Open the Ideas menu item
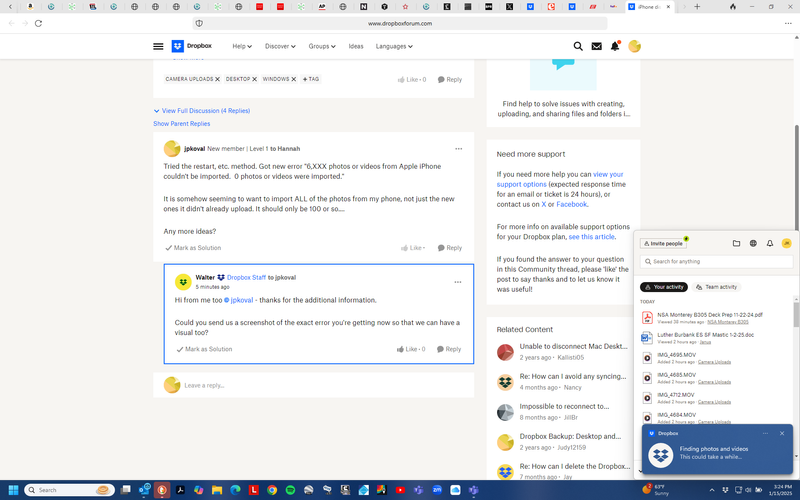This screenshot has height=500, width=800. pos(356,46)
